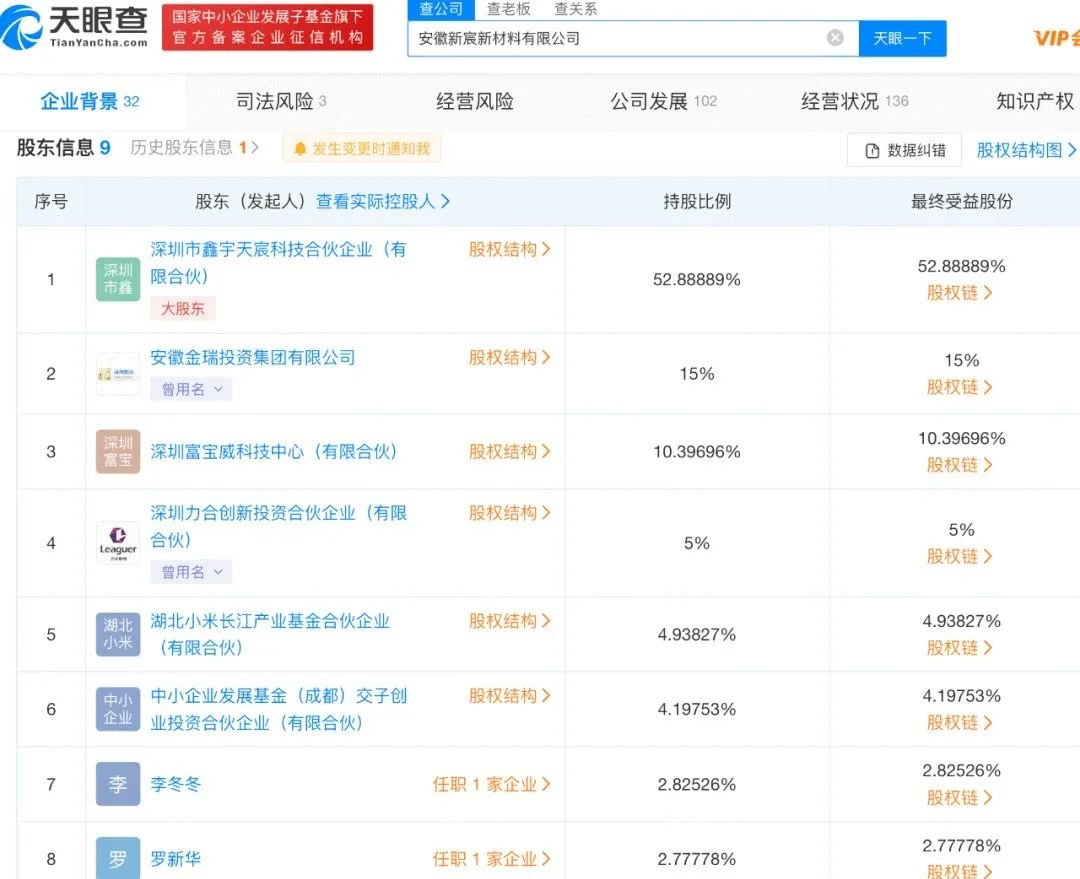
Task: Click the Leaguer company logo
Action: tap(118, 543)
